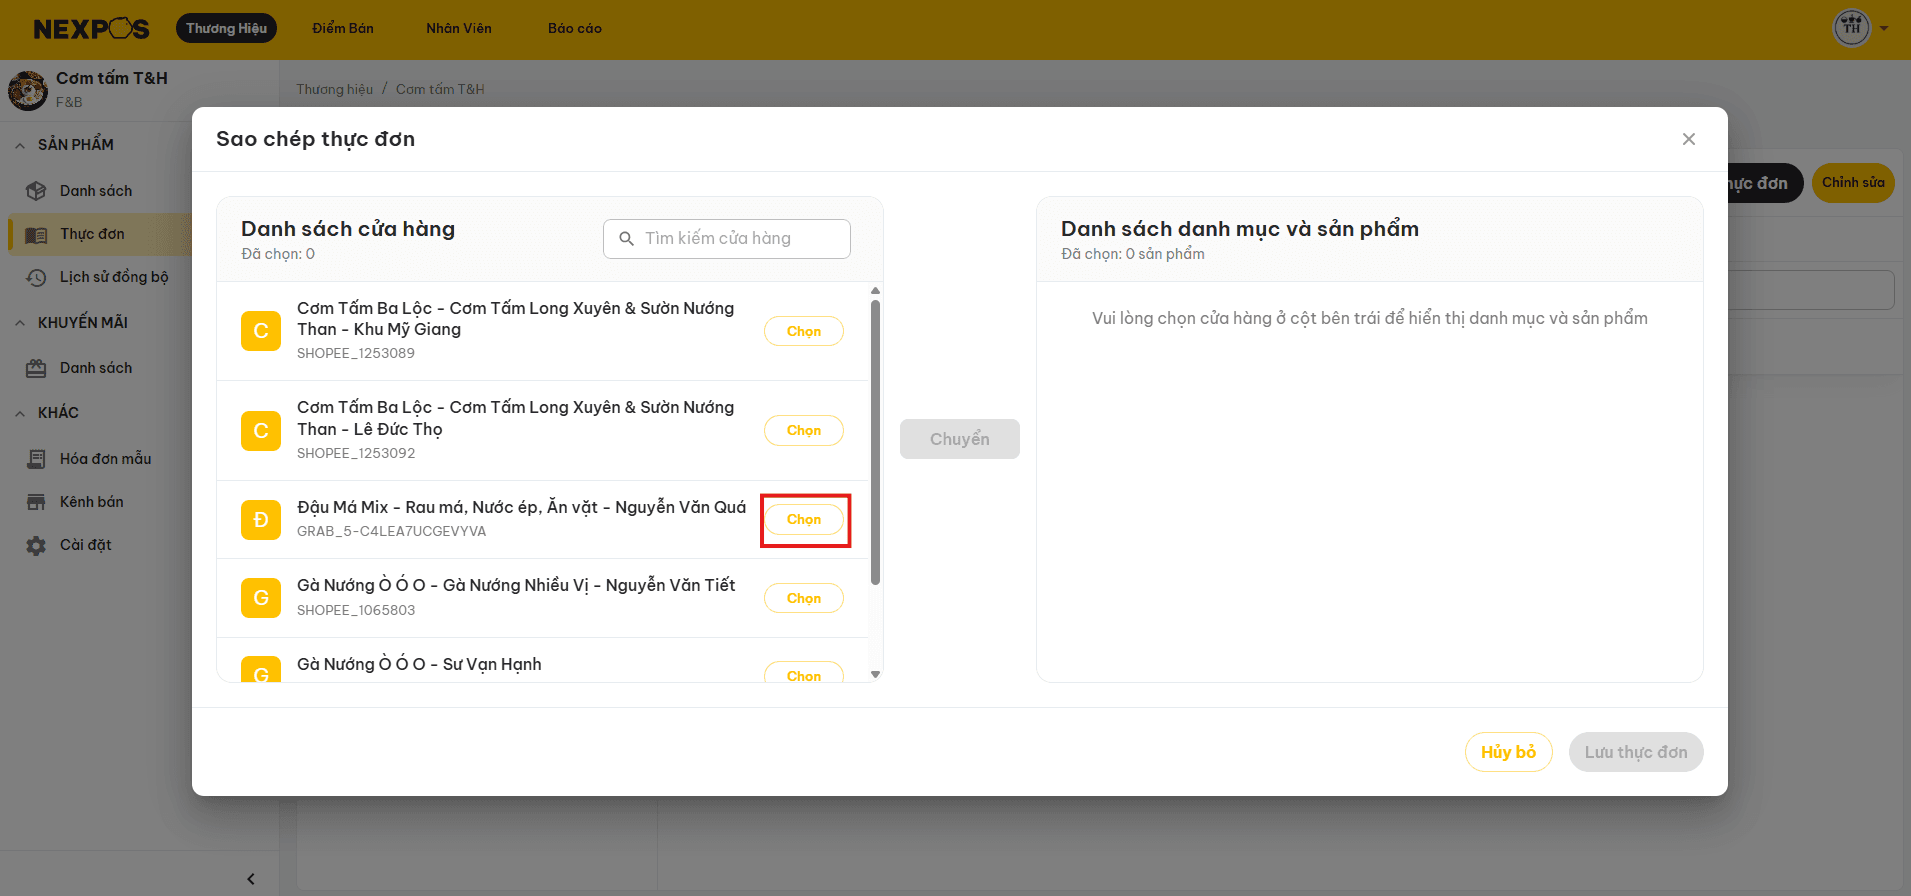The image size is (1911, 896).
Task: Collapse the KHÁC section
Action: (20, 413)
